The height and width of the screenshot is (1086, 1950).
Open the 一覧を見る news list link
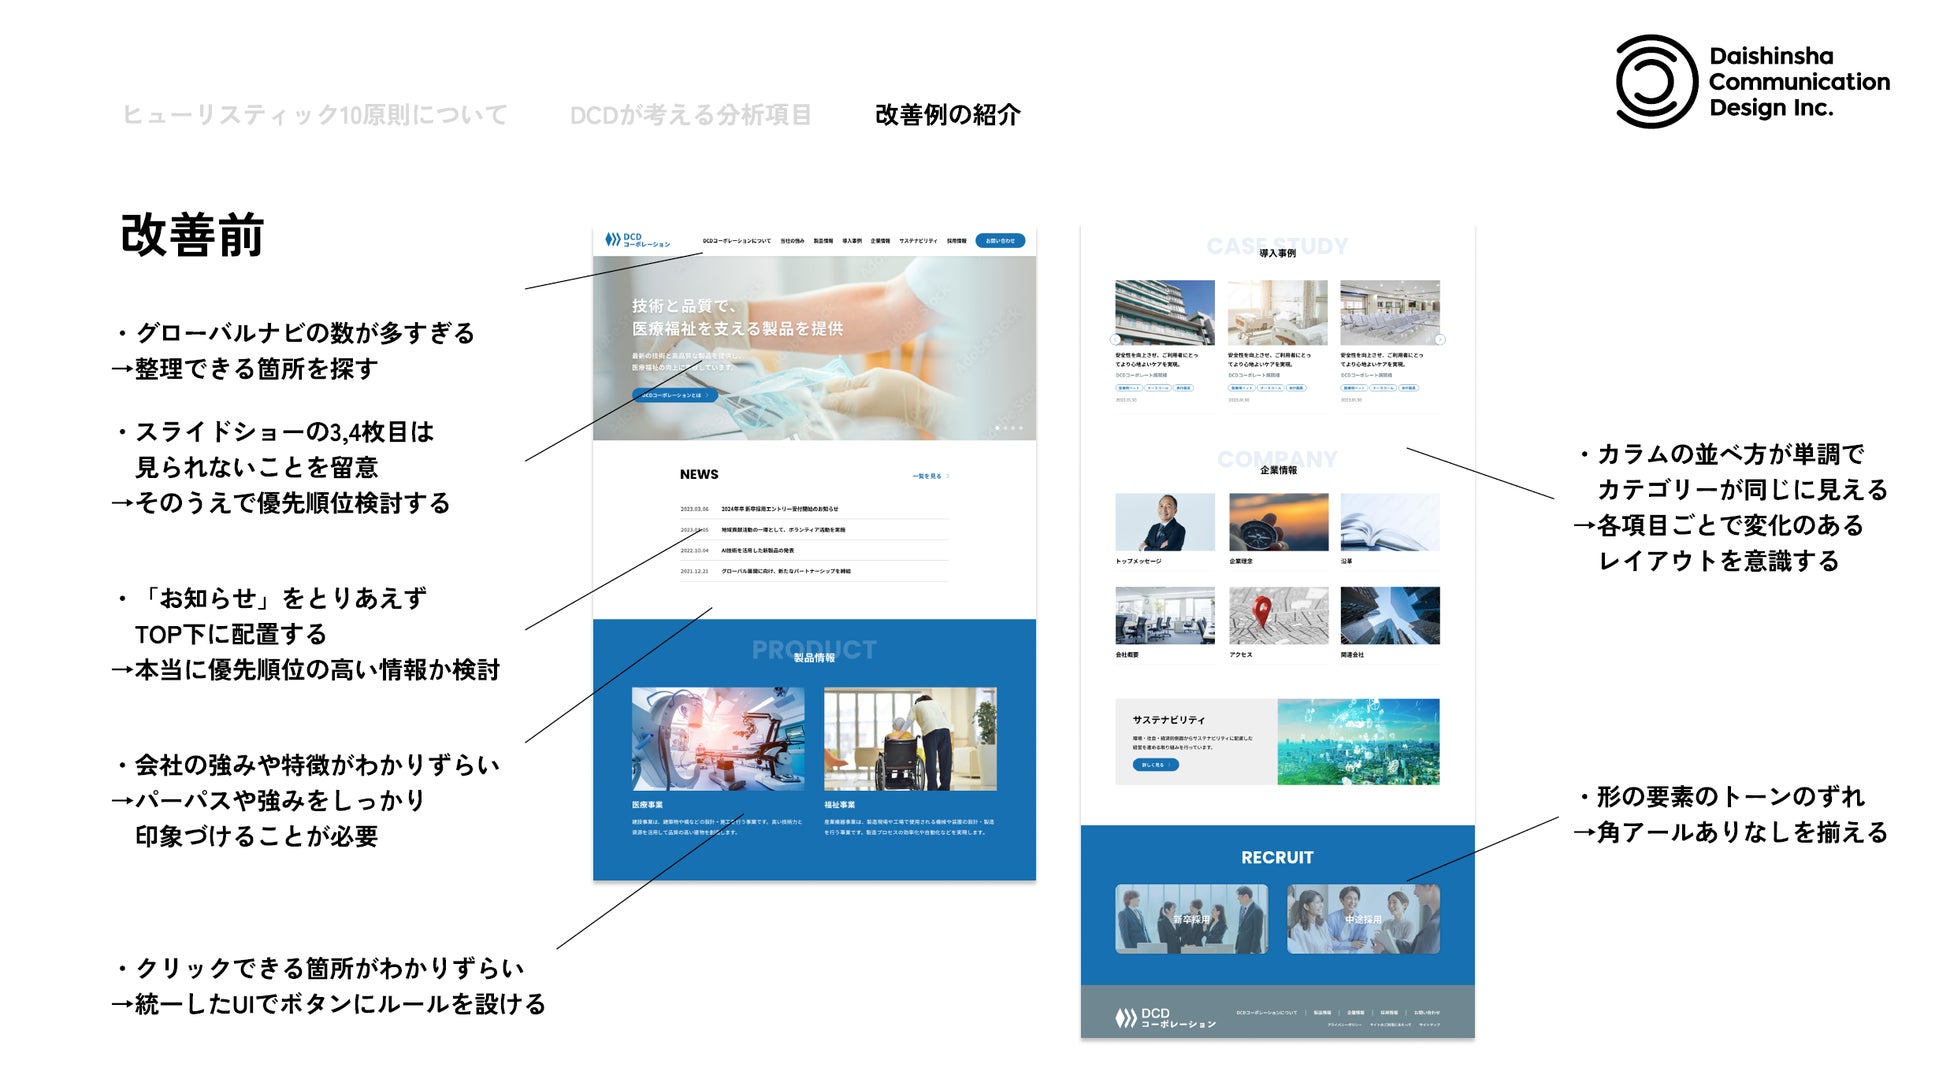(x=930, y=476)
